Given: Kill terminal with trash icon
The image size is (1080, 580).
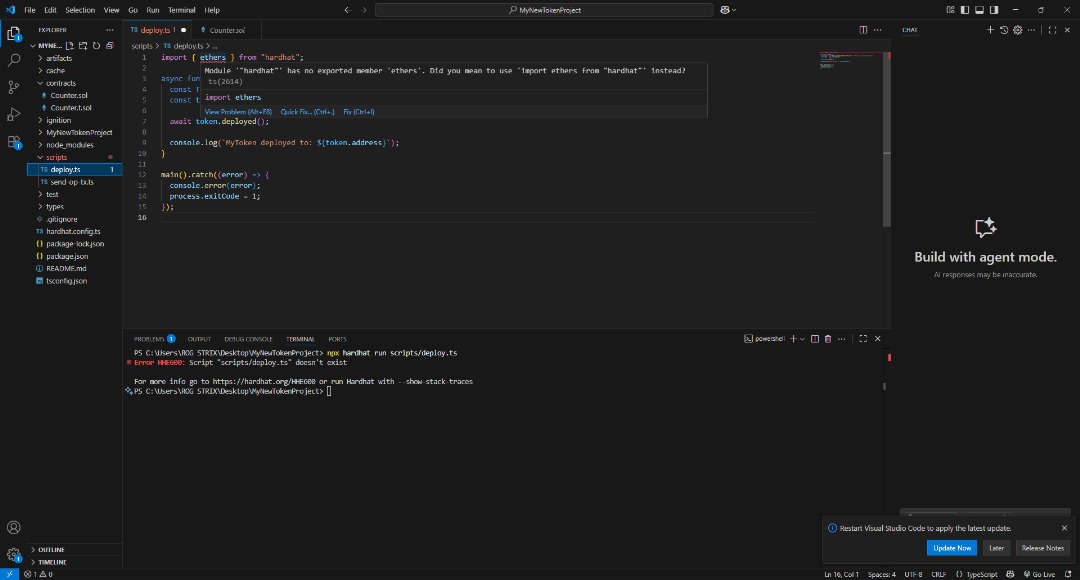Looking at the screenshot, I should tap(828, 339).
